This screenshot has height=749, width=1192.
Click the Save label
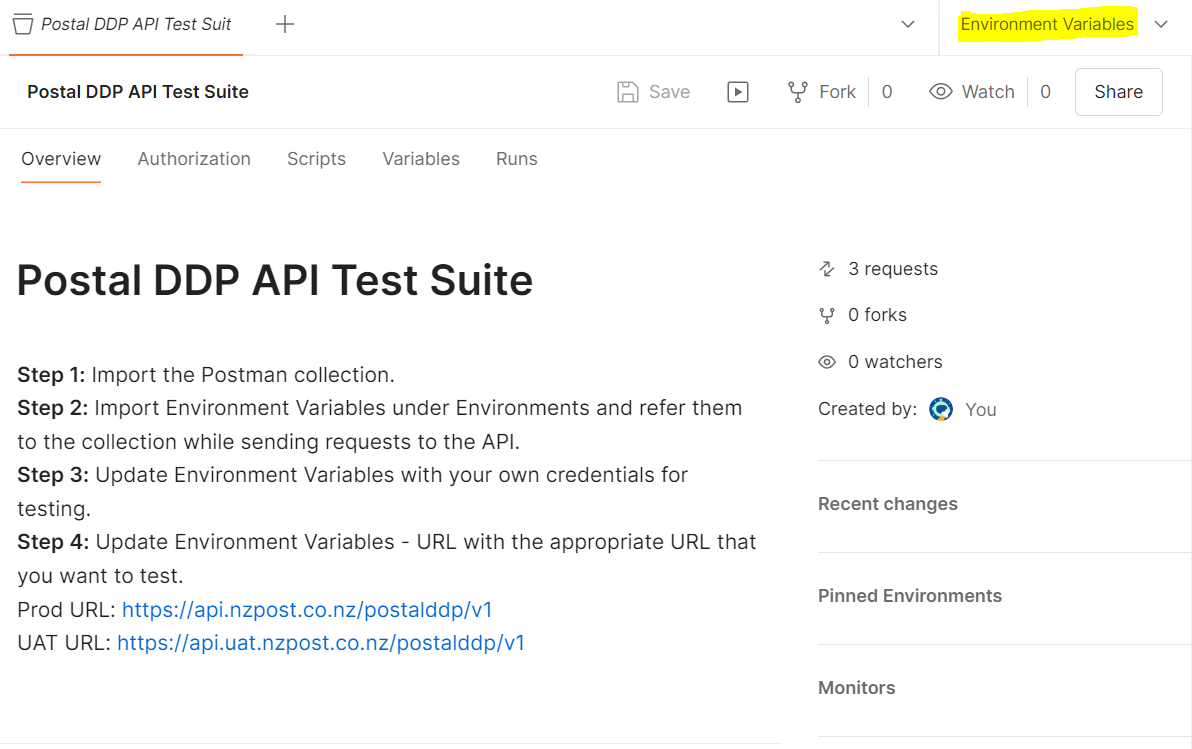[x=670, y=92]
